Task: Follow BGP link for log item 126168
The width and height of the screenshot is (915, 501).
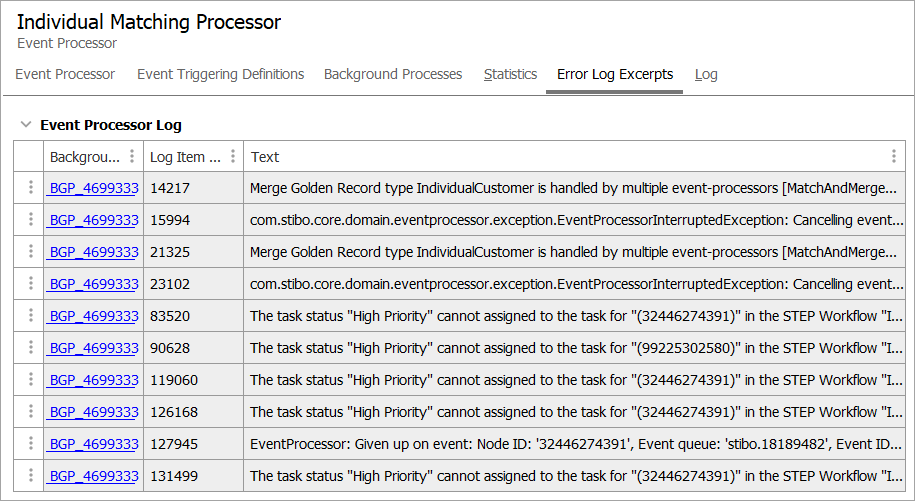Action: (x=93, y=412)
